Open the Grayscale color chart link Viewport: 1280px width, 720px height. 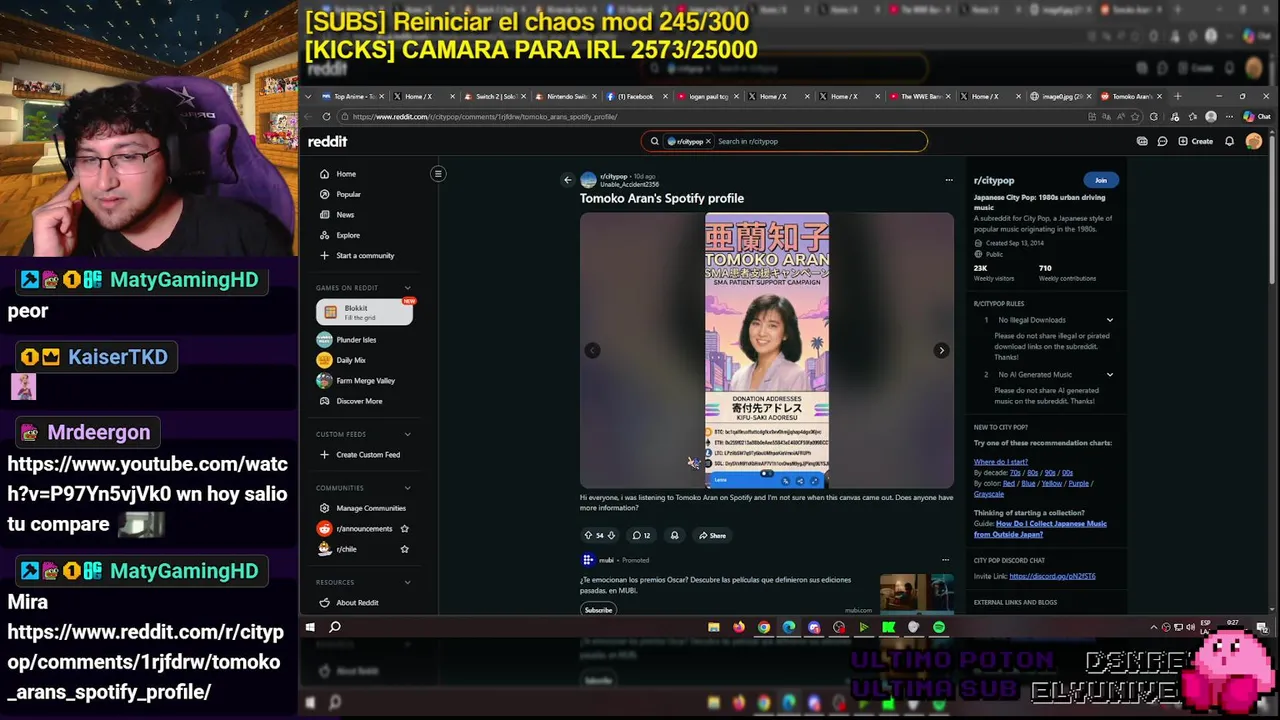pyautogui.click(x=989, y=494)
